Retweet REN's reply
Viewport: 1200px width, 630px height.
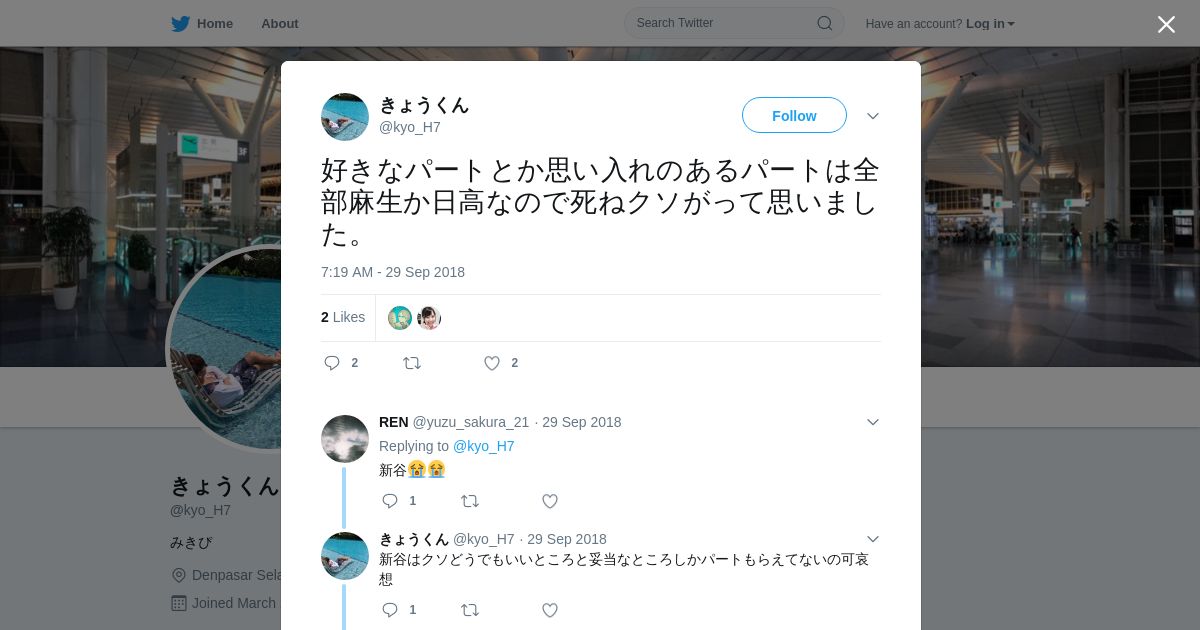(470, 501)
